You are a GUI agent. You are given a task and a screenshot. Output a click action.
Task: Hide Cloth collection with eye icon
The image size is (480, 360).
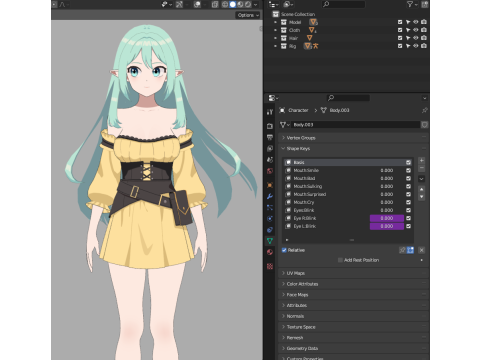[x=416, y=30]
